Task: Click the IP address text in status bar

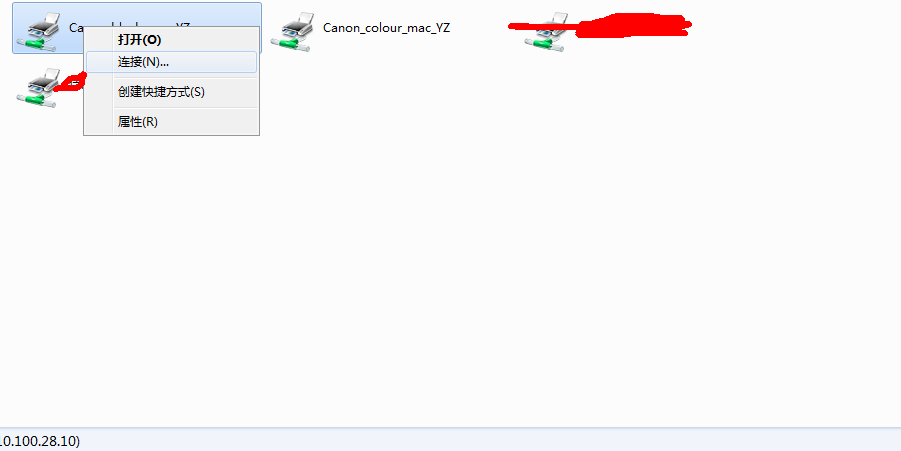Action: (39, 441)
